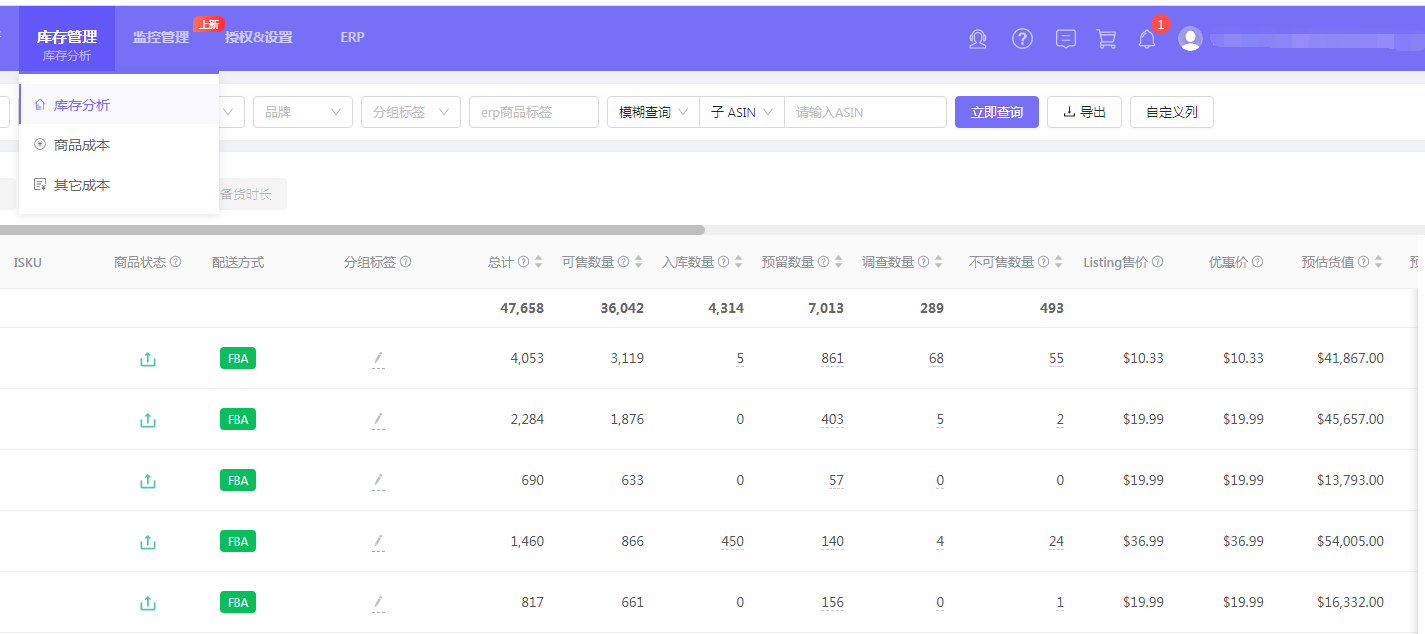Expand the 分组标签 dropdown
Viewport: 1425px width, 634px height.
click(410, 112)
